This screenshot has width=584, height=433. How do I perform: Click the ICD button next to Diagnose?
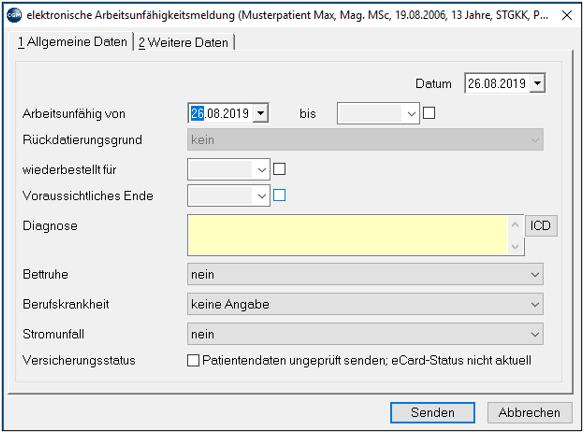[x=541, y=226]
